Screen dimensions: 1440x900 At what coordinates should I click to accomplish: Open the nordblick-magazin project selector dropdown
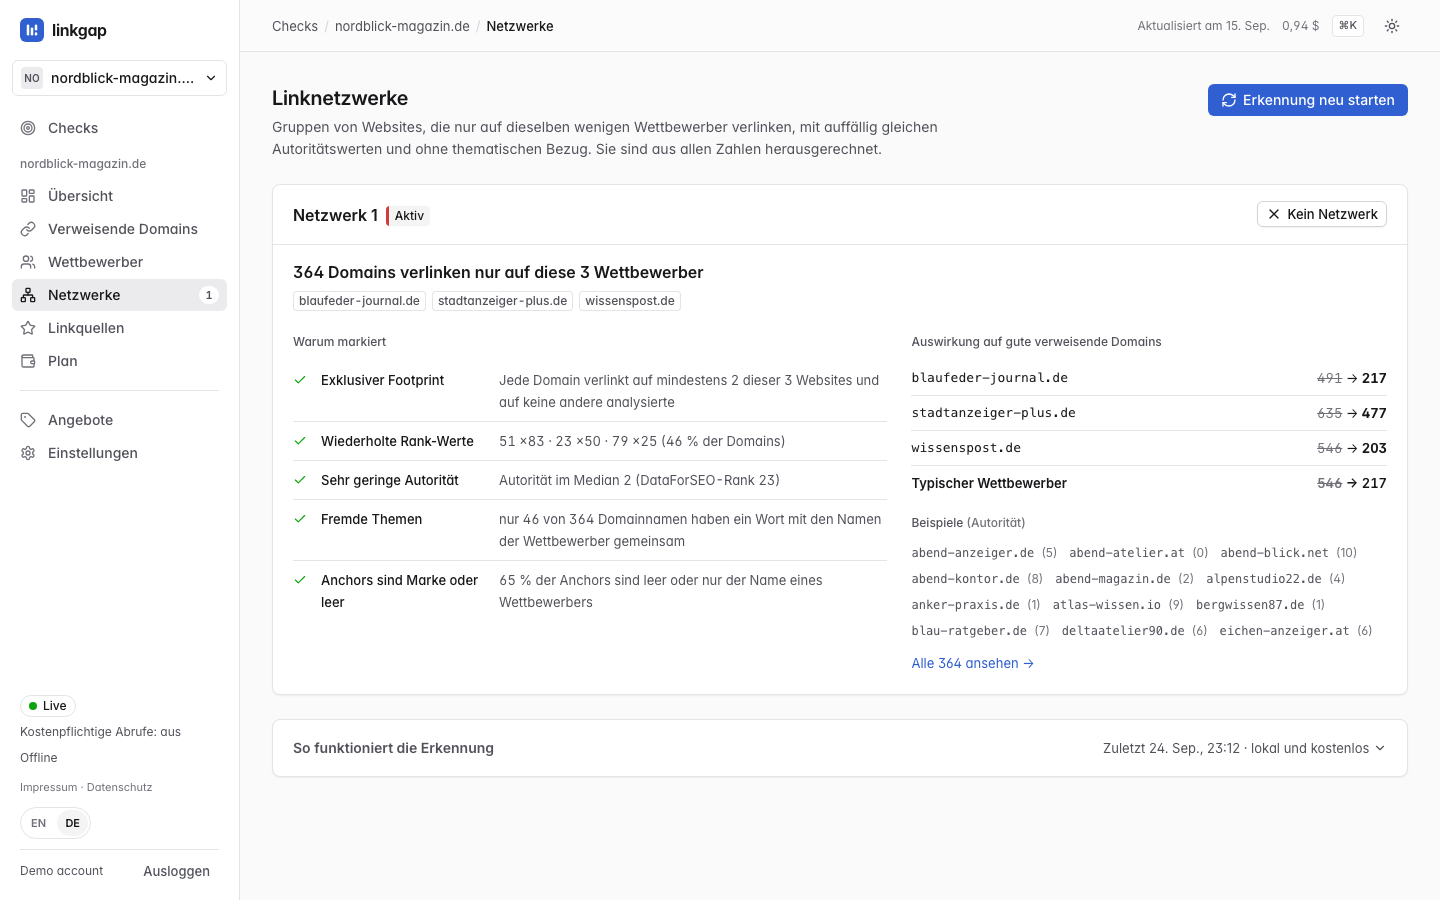tap(119, 78)
